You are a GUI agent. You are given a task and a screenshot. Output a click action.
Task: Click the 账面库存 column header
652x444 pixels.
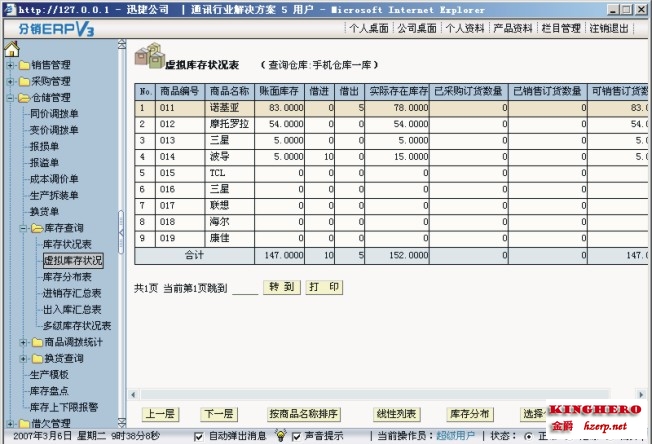279,91
